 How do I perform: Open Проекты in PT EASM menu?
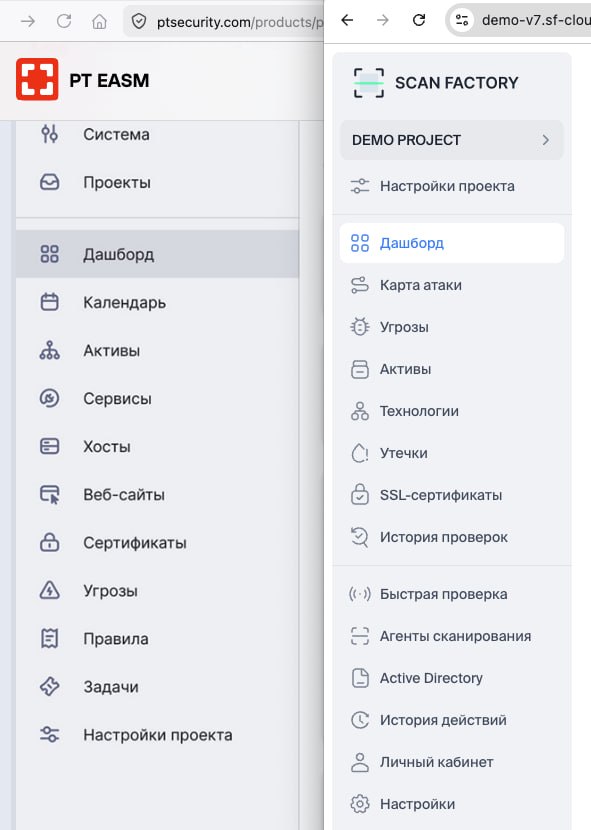157,183
